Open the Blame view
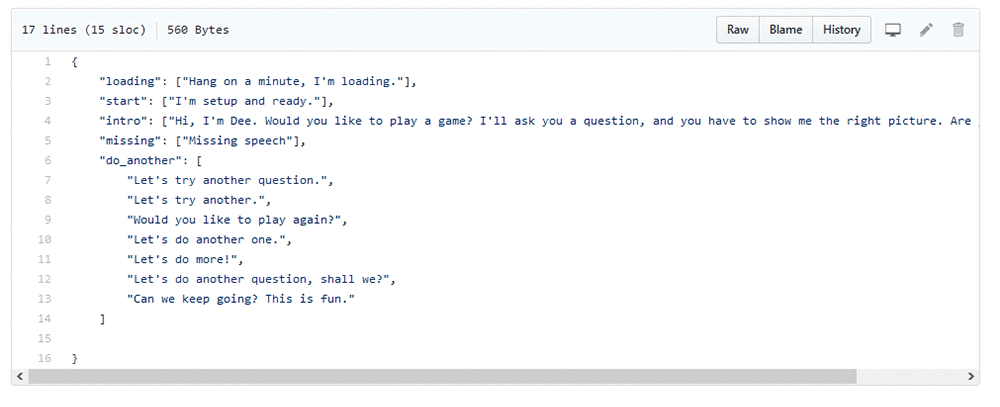This screenshot has height=407, width=1000. click(x=786, y=29)
